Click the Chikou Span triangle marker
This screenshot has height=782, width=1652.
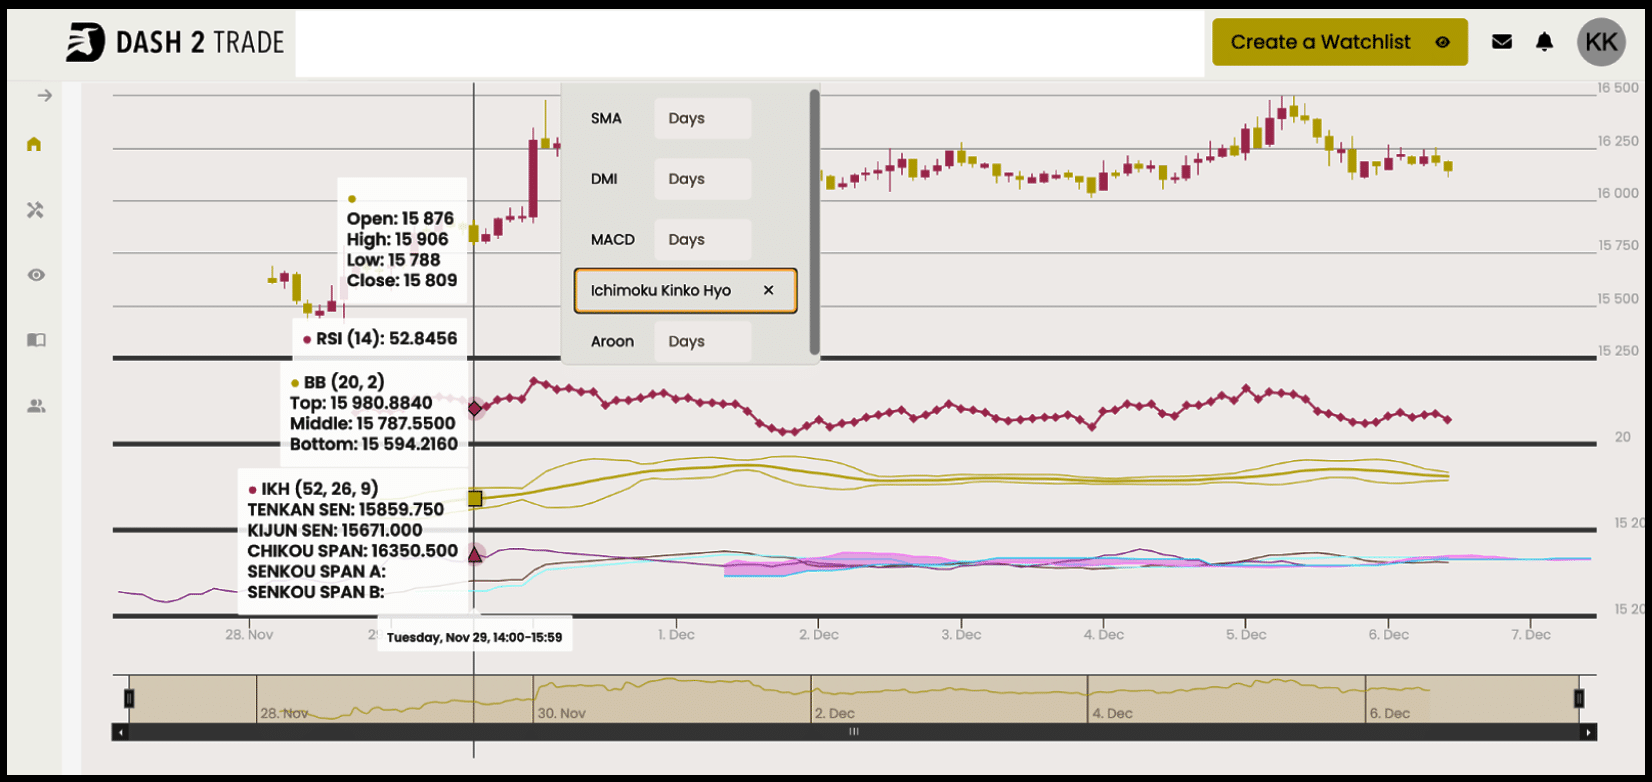click(475, 553)
